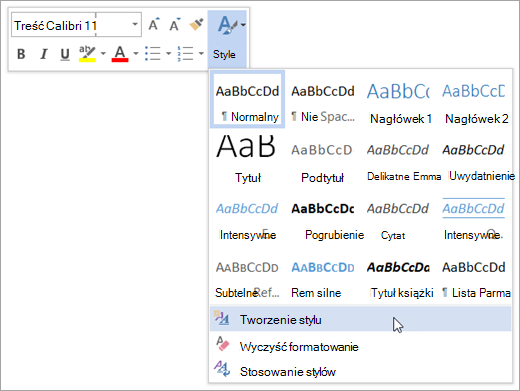Viewport: 520px width, 391px height.
Task: Click the Style button
Action: tap(227, 39)
